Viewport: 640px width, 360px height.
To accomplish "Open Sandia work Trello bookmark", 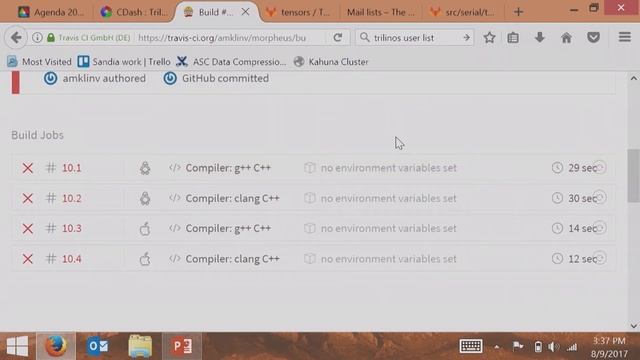I will 124,62.
